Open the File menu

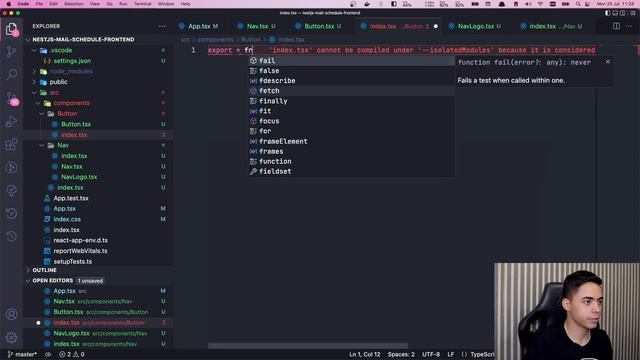coord(39,4)
